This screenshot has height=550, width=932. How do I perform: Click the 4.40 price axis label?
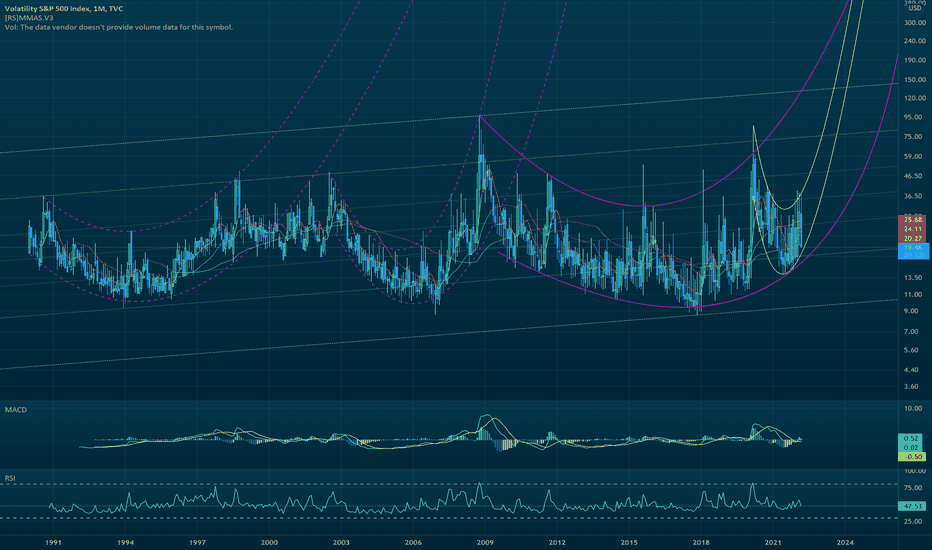click(911, 370)
